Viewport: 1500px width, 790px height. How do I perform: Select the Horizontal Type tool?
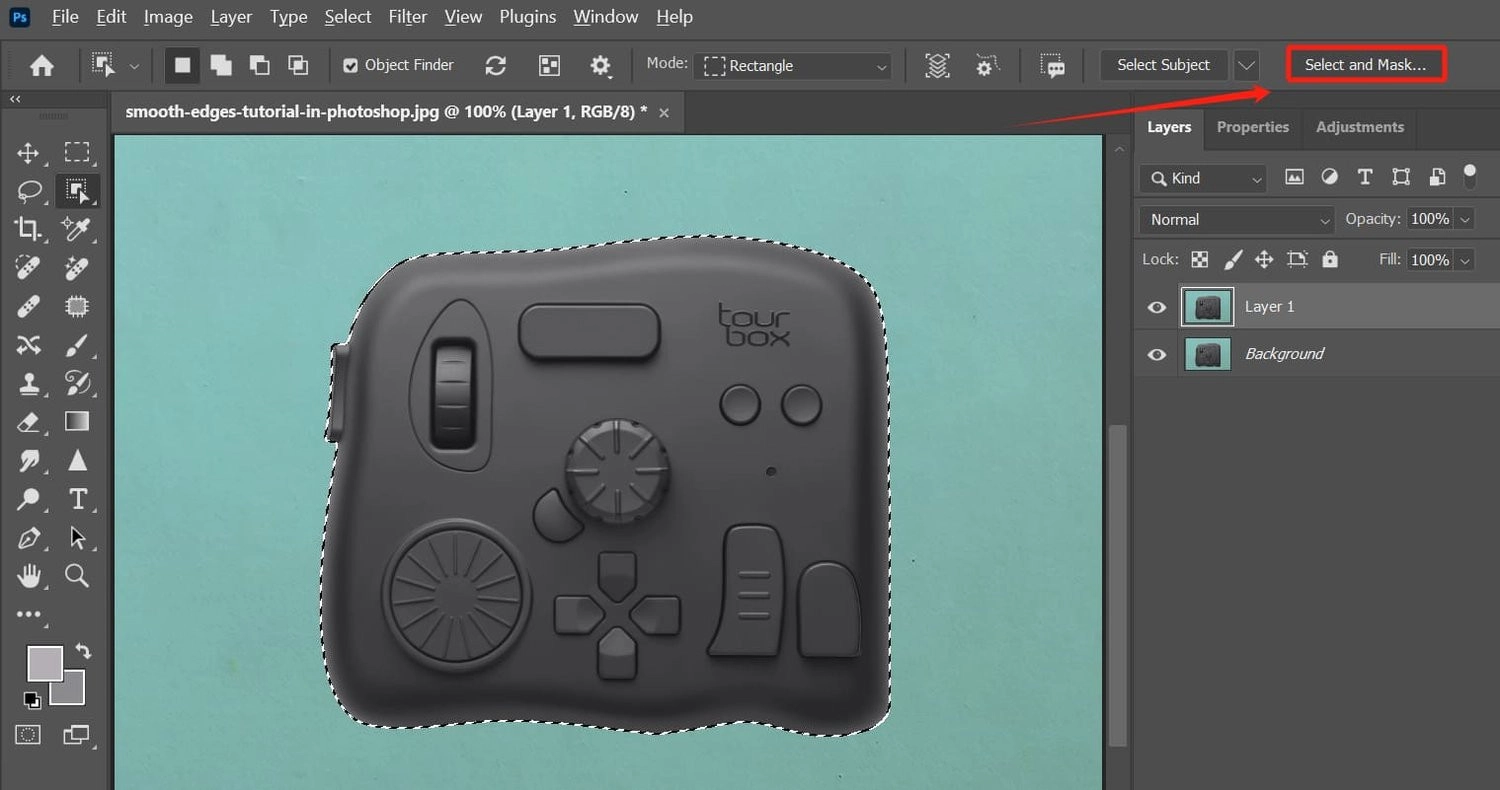click(77, 499)
